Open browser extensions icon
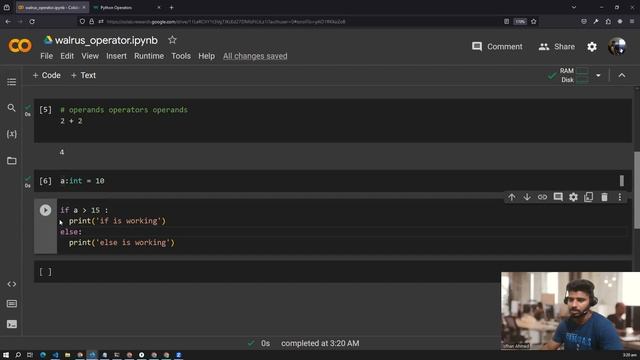 [x=608, y=21]
